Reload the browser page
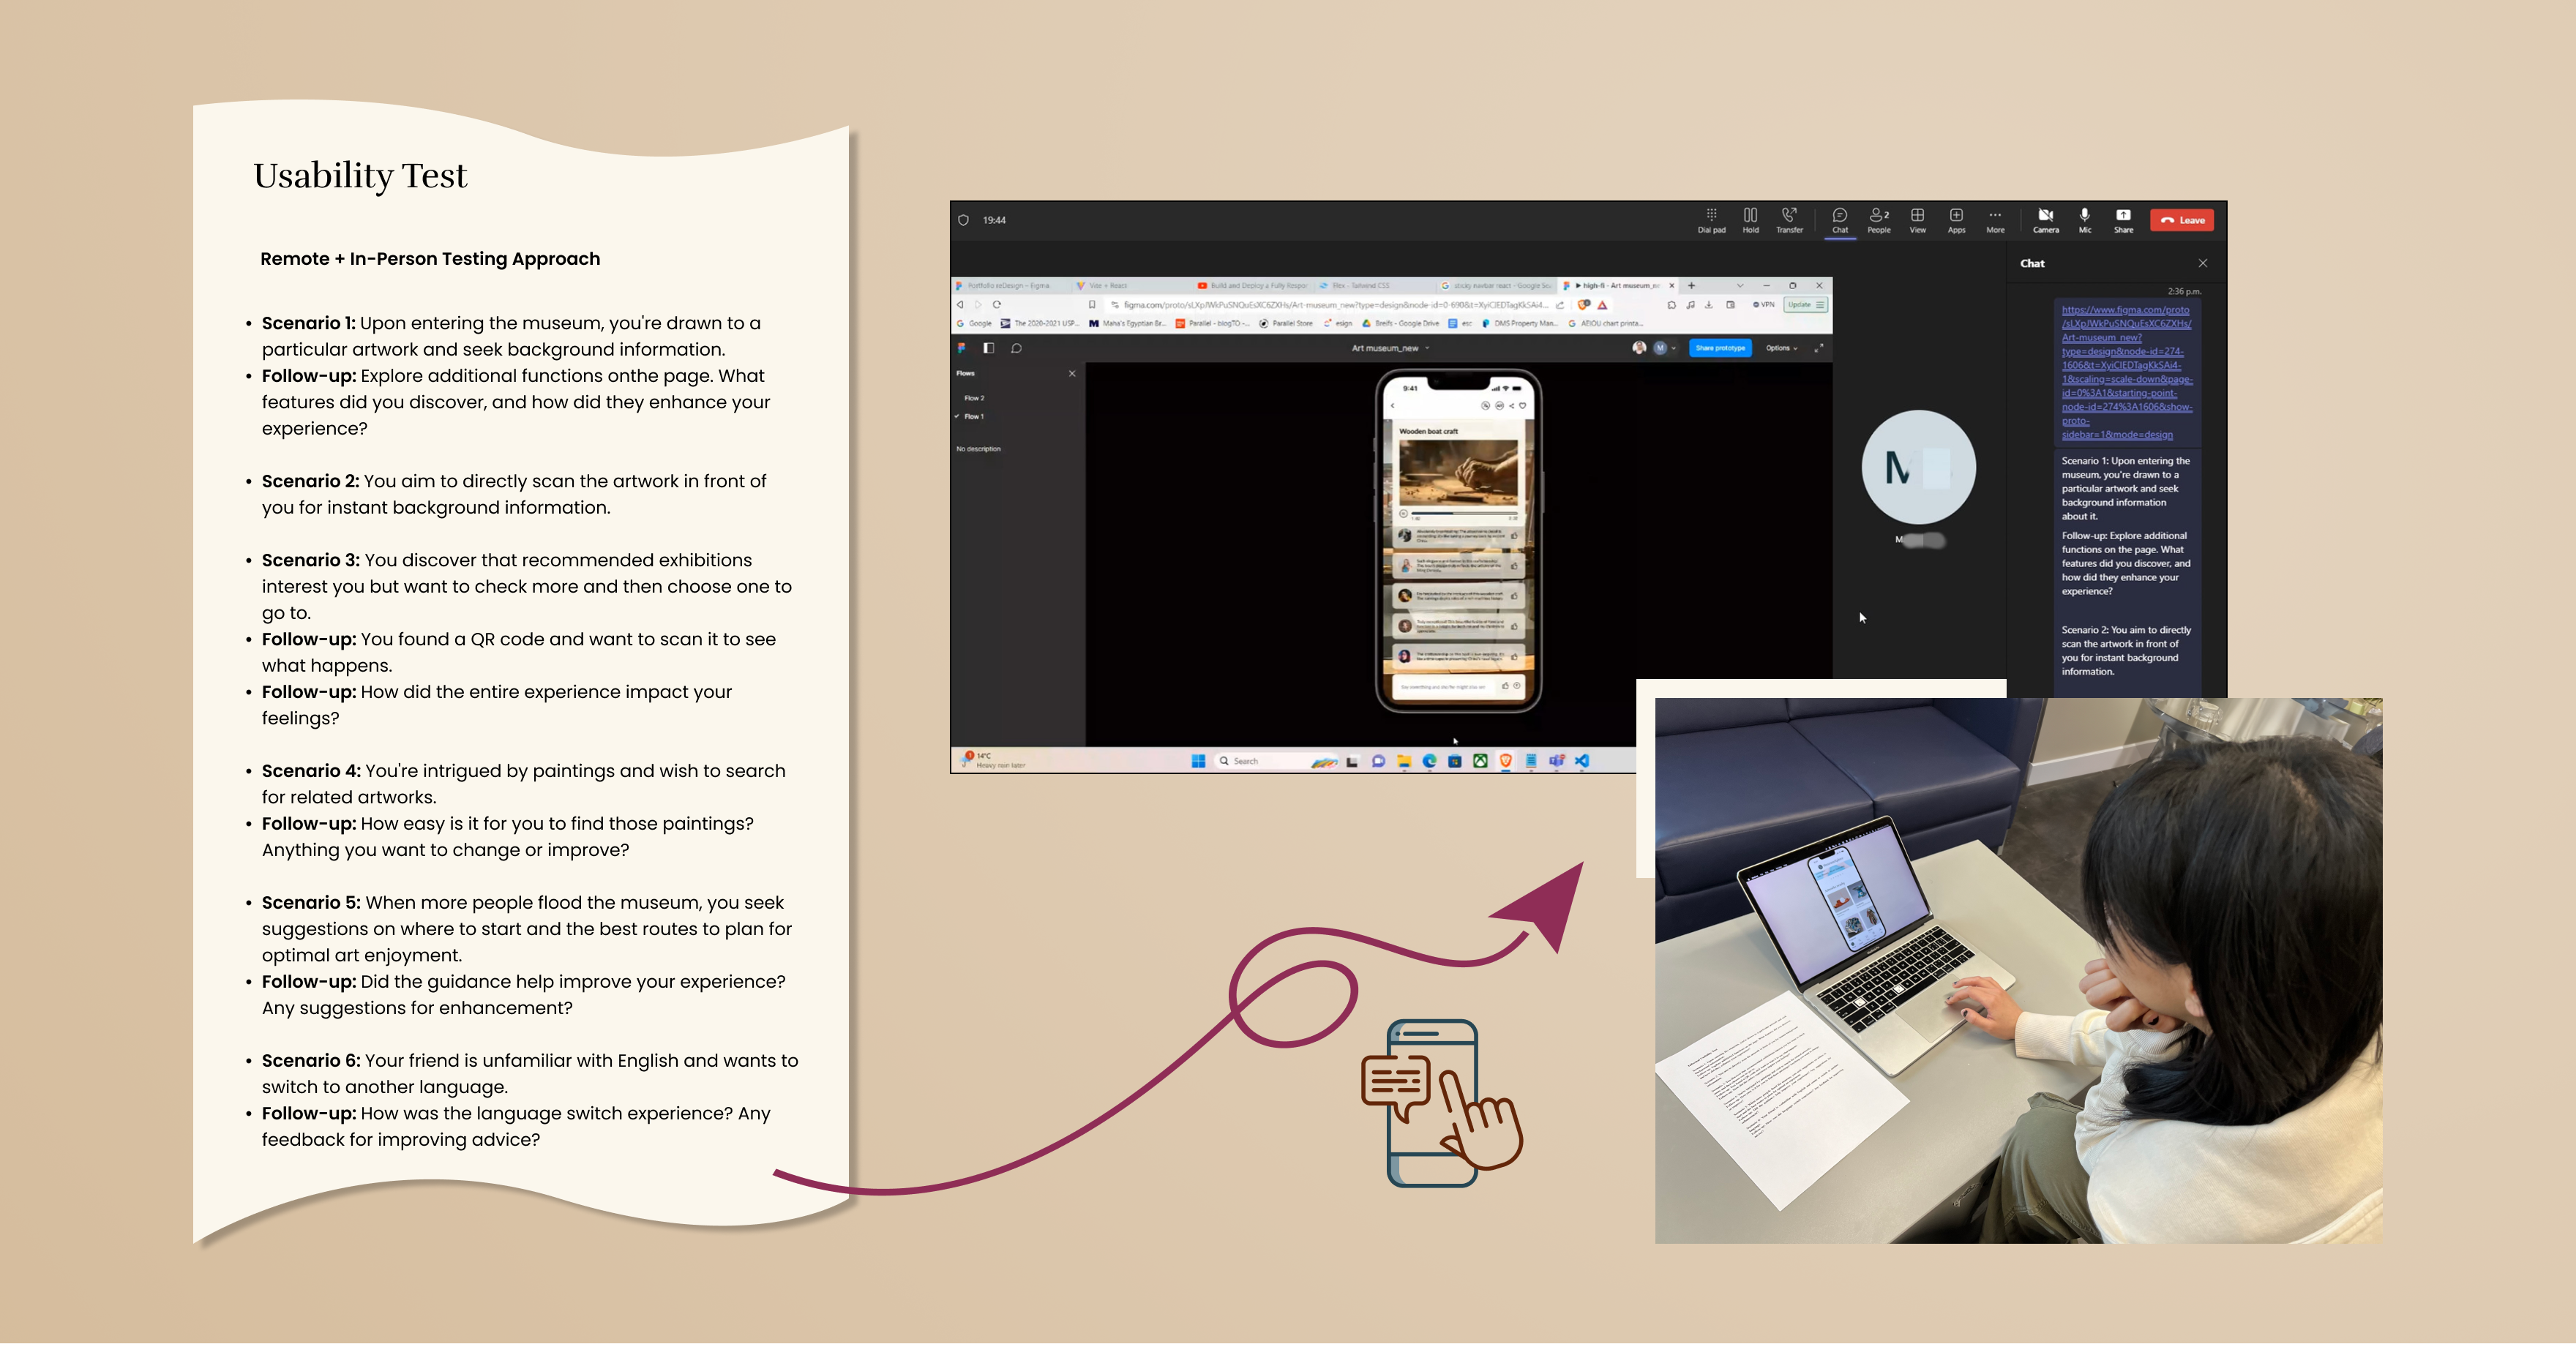Screen dimensions: 2576x1355 click(997, 305)
